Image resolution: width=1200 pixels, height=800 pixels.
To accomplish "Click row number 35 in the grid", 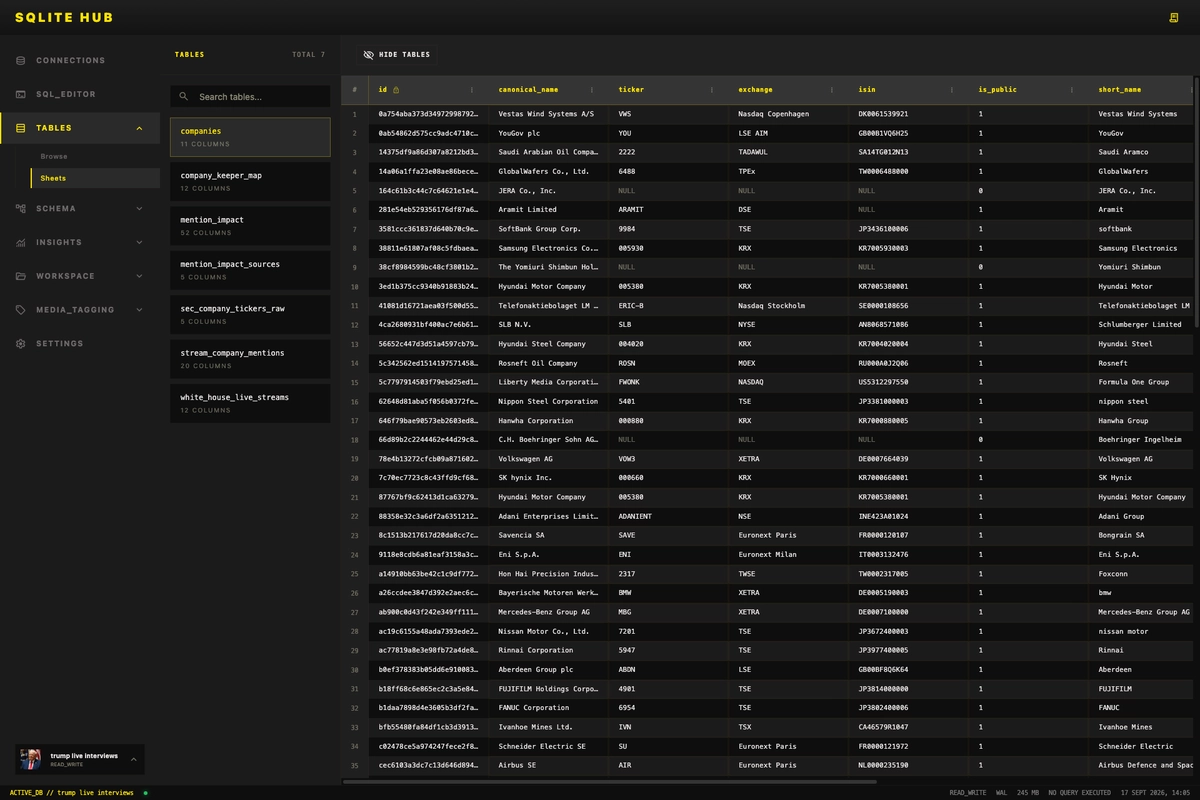I will 354,766.
